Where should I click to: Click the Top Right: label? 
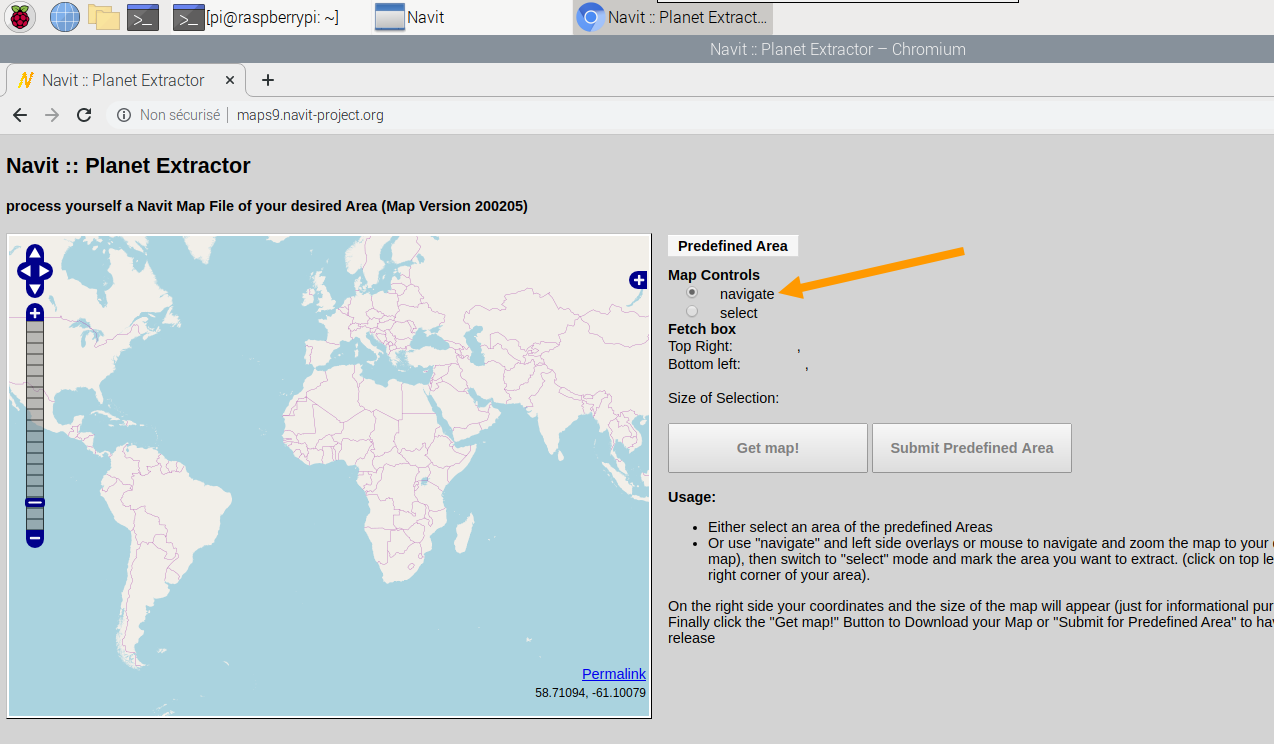[x=700, y=346]
